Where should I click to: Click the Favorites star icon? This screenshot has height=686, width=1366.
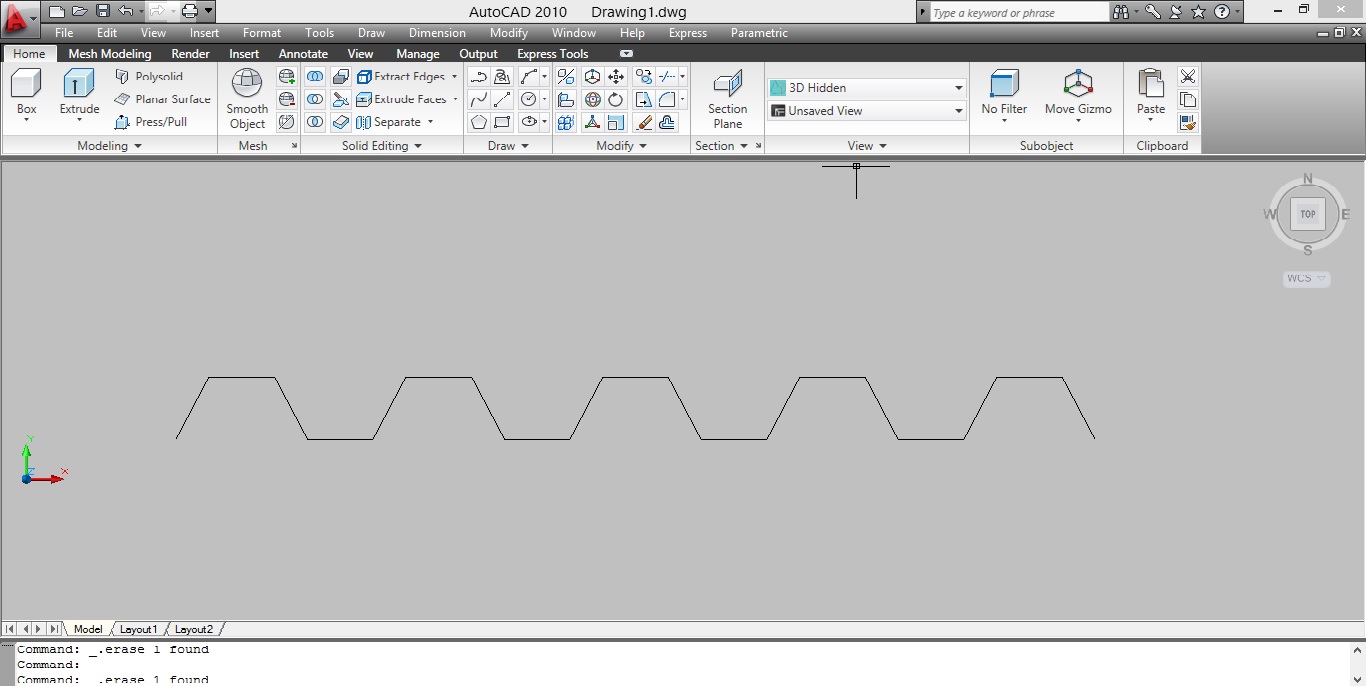tap(1199, 12)
